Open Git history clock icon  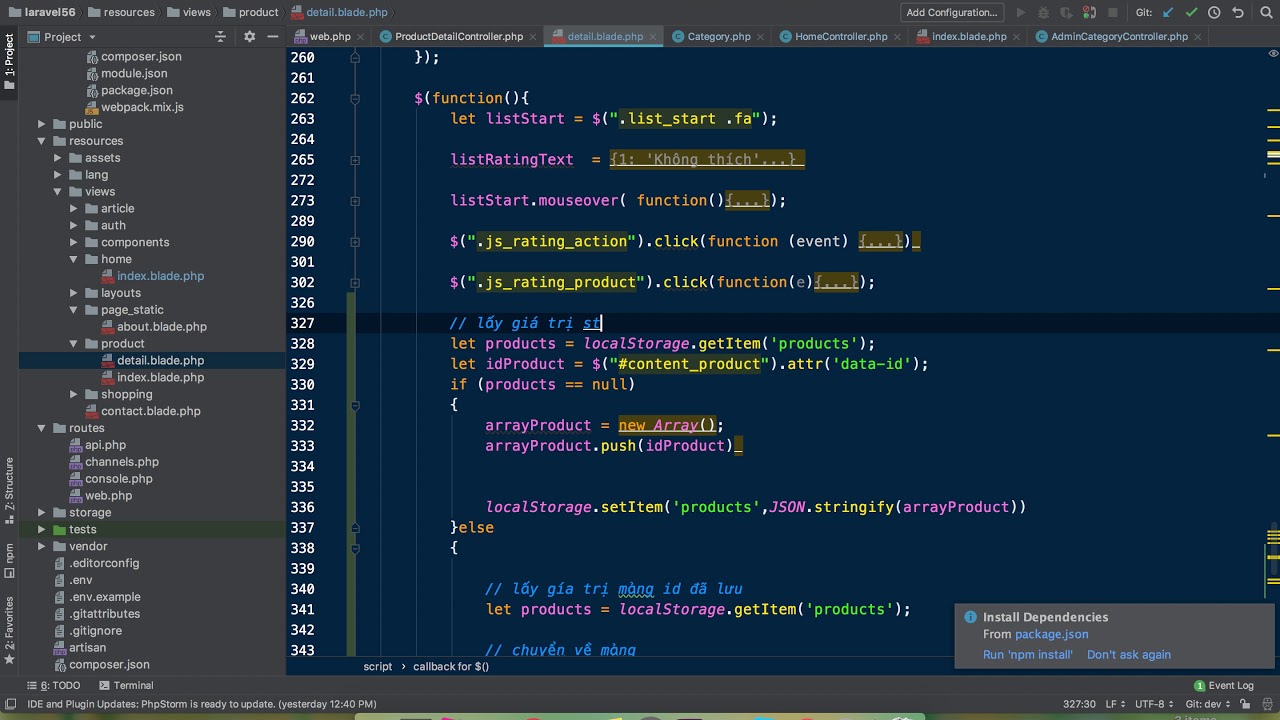(1214, 12)
